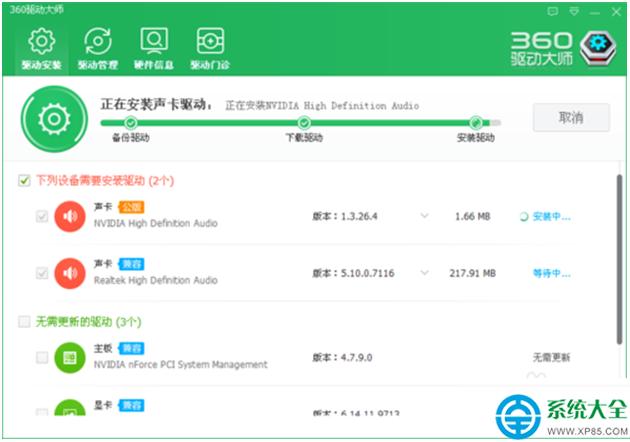Open the 硬件信息 monitor icon

coord(153,43)
